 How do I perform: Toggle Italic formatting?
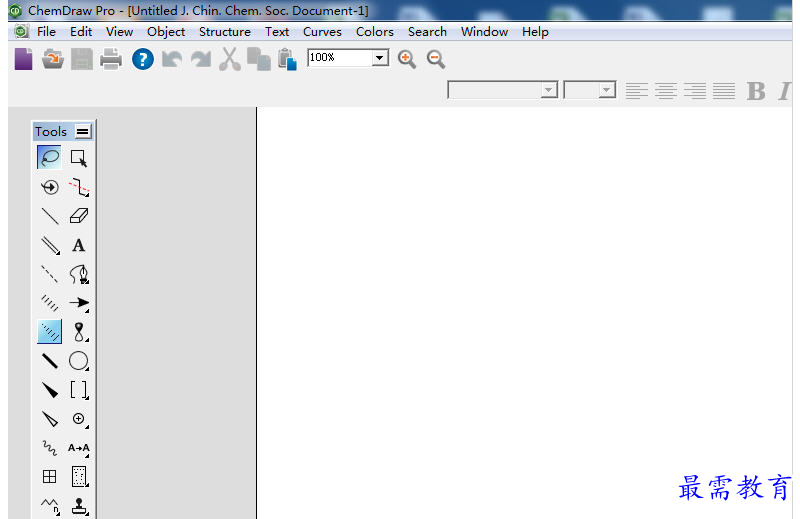pos(784,91)
